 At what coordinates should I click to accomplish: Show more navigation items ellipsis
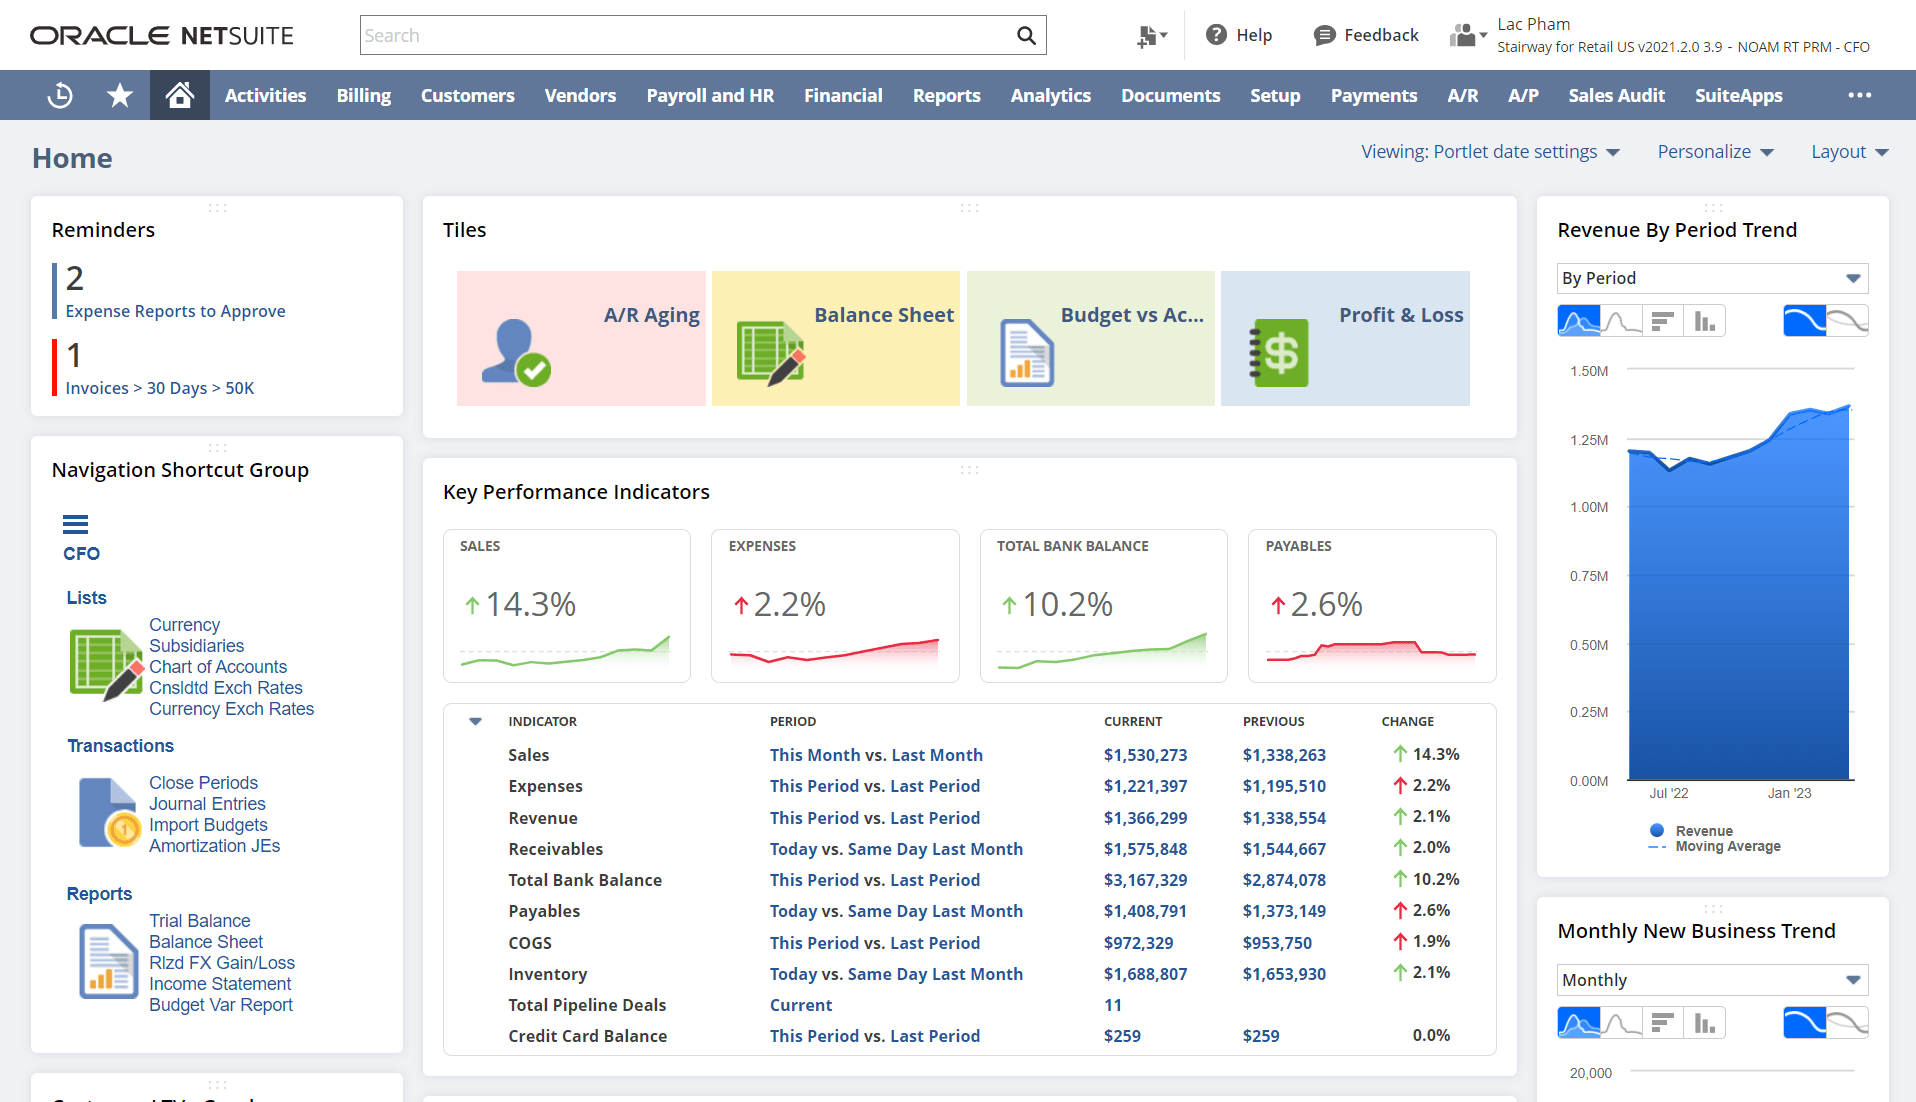(x=1860, y=95)
